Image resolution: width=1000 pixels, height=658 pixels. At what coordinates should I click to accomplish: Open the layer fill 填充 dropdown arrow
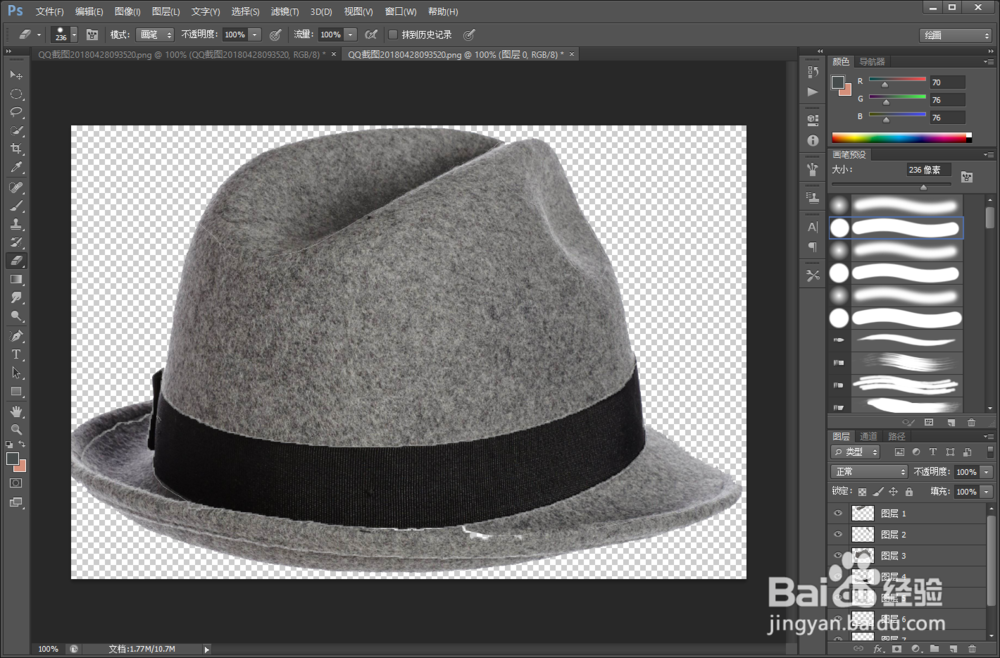click(x=987, y=492)
